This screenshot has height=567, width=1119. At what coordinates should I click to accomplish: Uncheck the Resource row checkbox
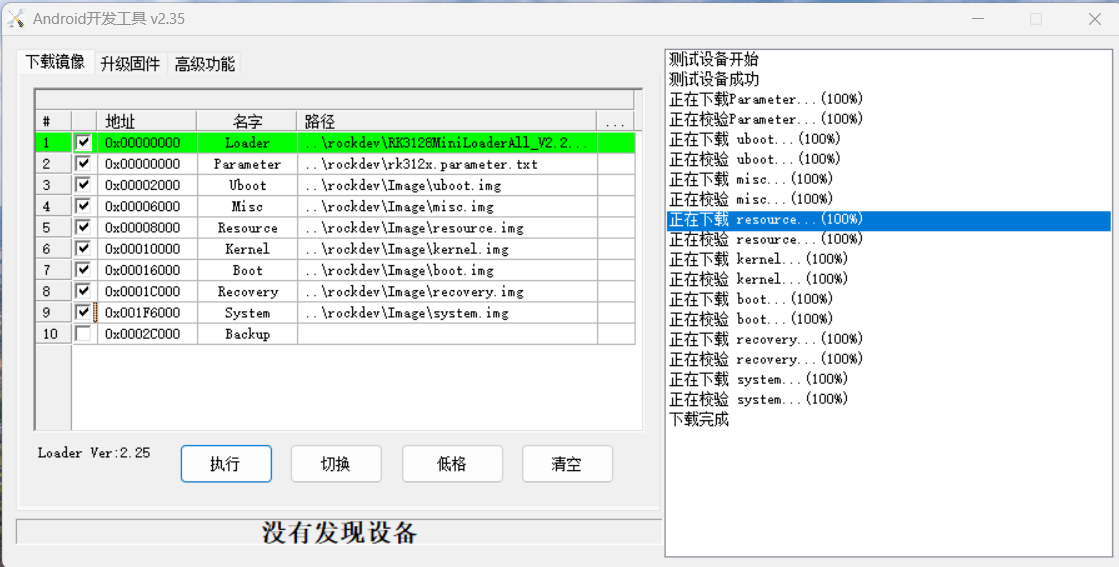(83, 228)
